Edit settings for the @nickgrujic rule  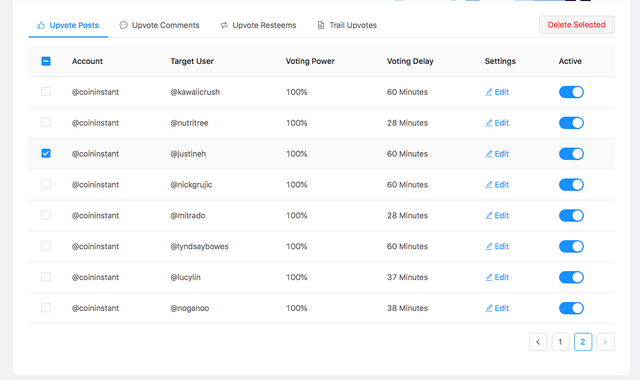(497, 185)
